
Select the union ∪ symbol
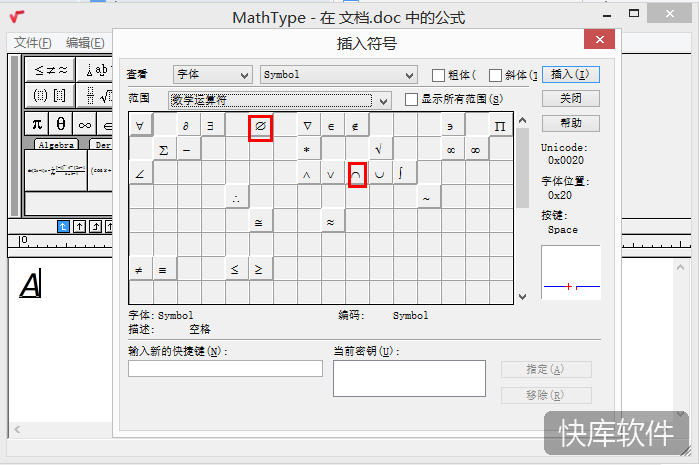tap(381, 173)
